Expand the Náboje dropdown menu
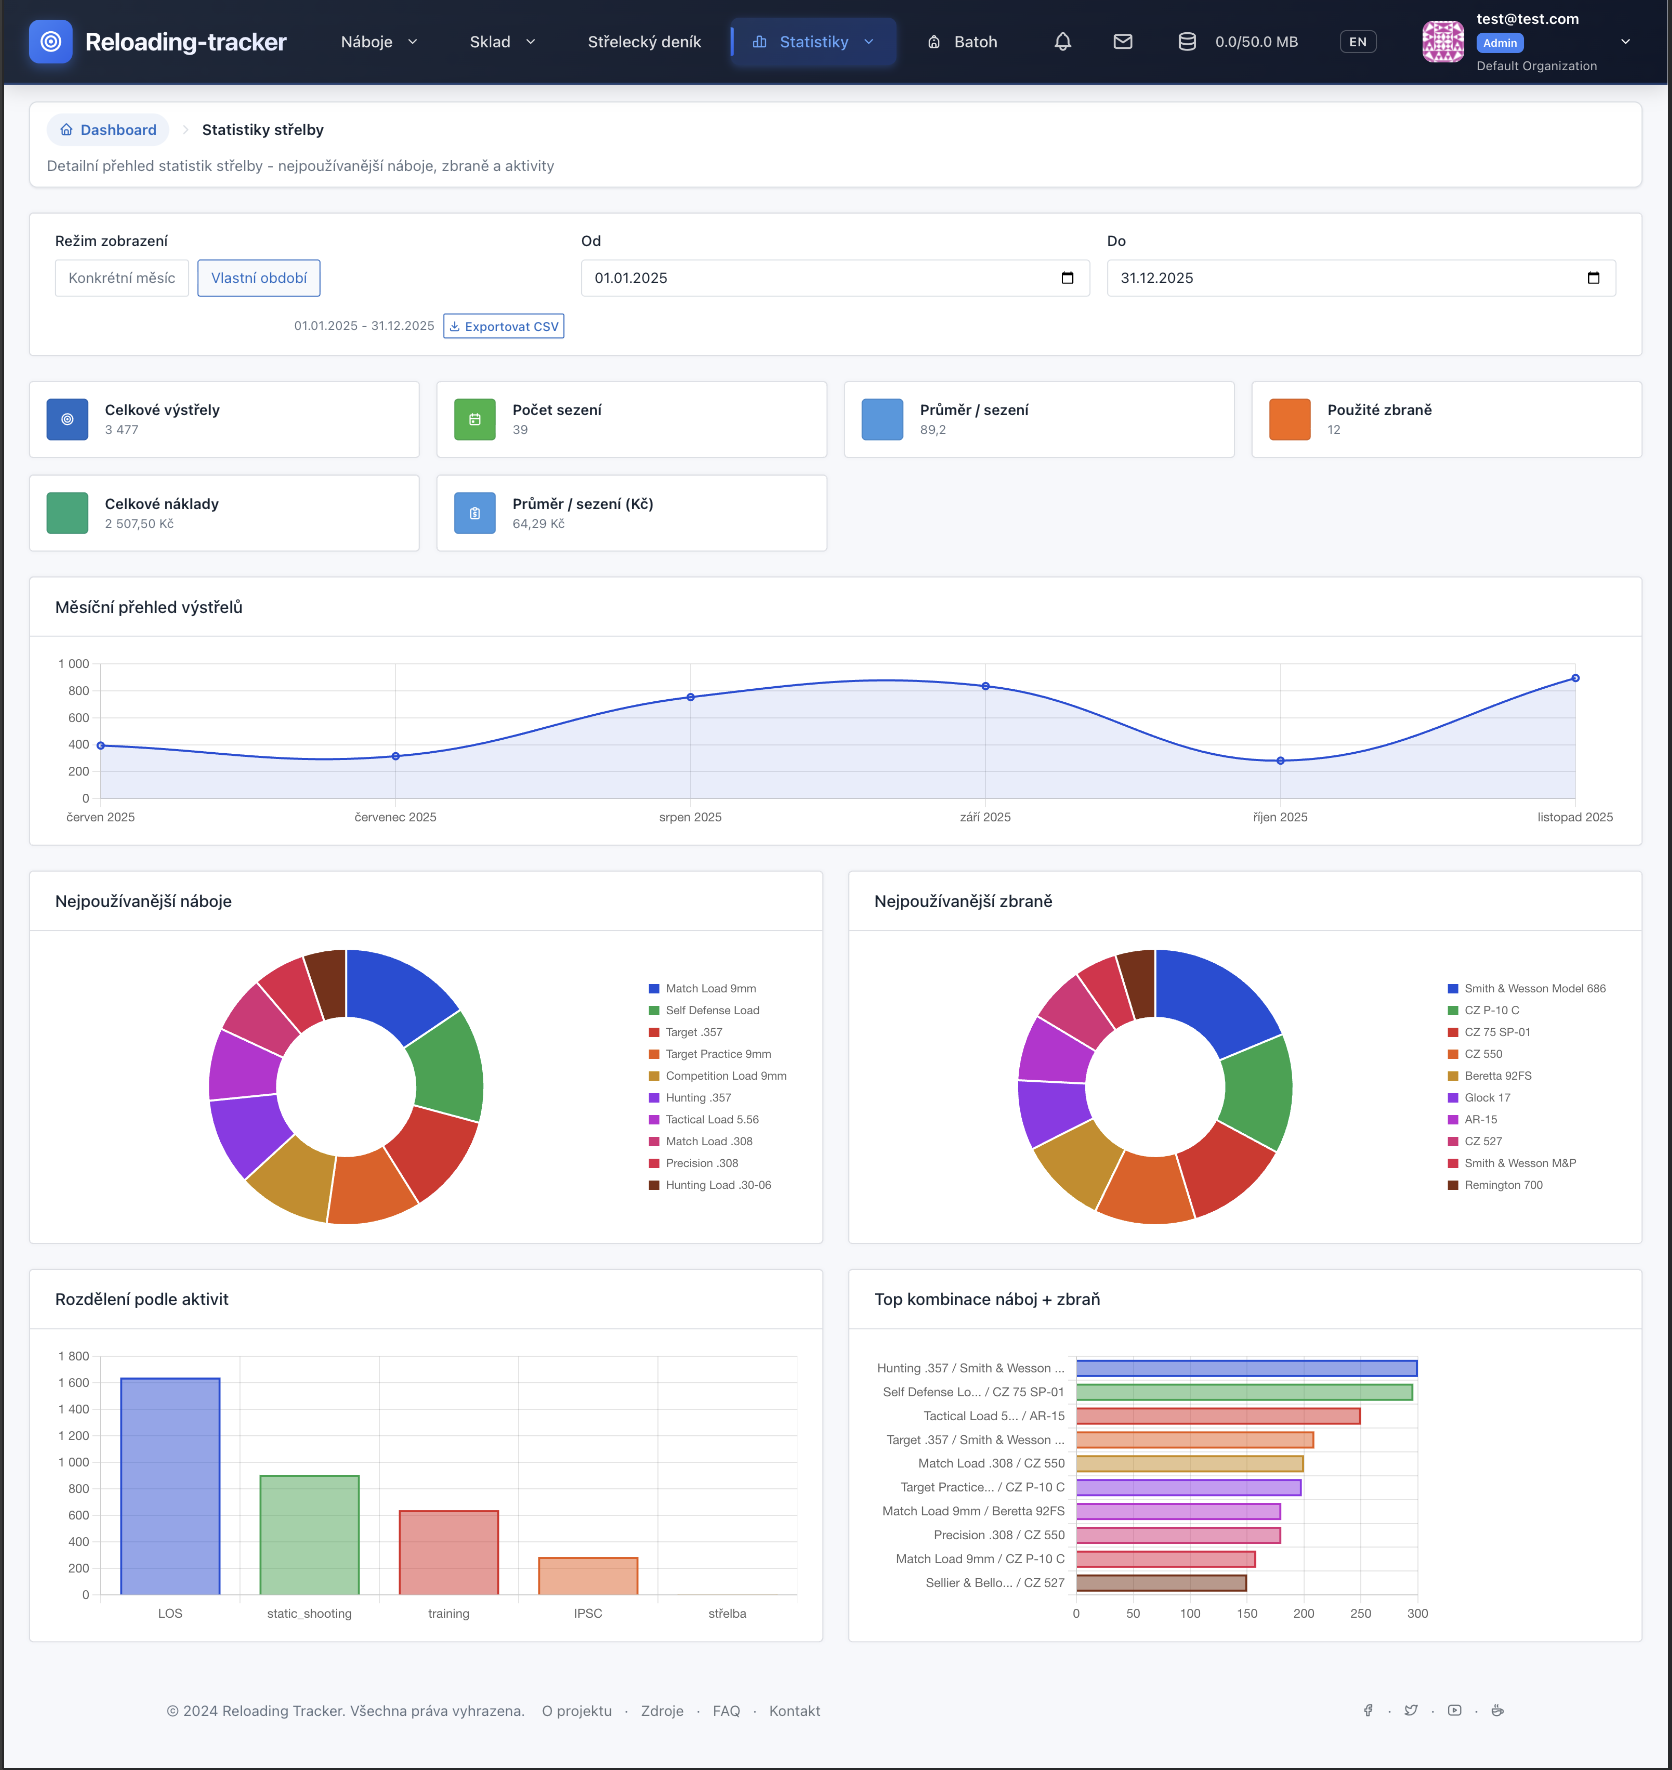The height and width of the screenshot is (1770, 1672). (x=379, y=42)
